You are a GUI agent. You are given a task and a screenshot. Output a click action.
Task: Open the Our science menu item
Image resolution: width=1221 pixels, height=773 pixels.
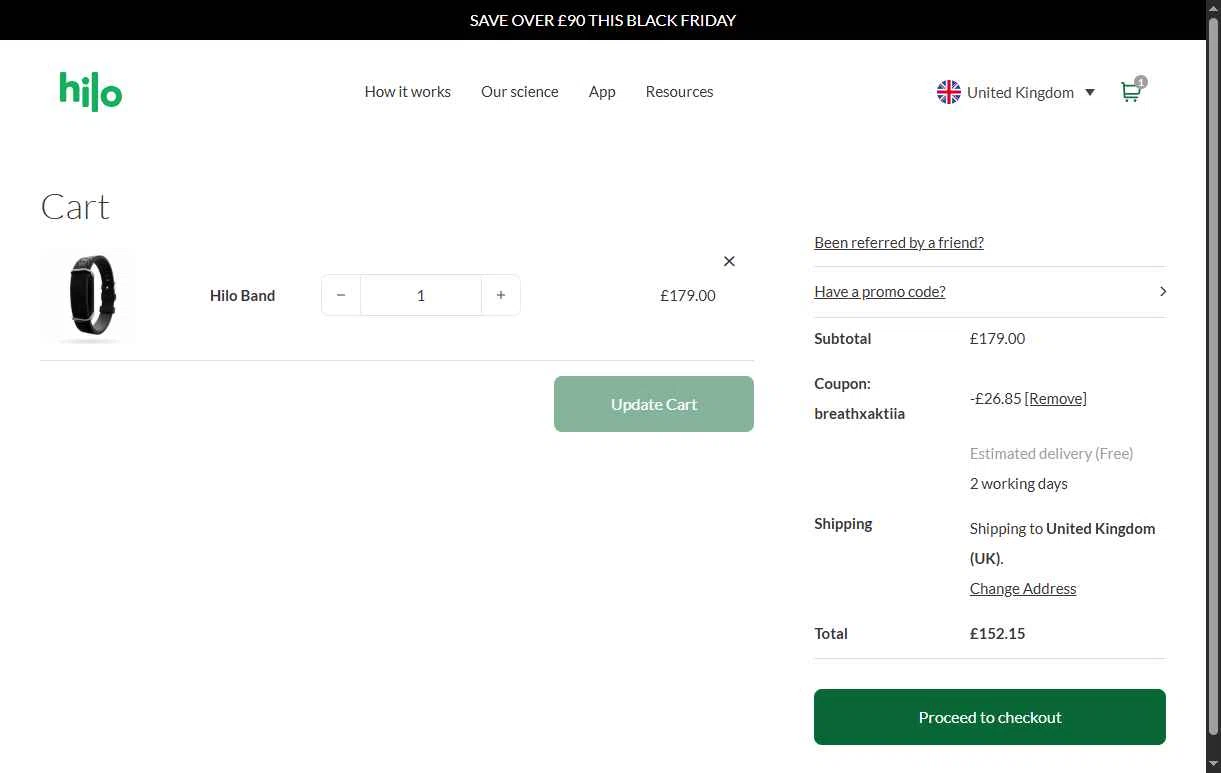(x=520, y=91)
